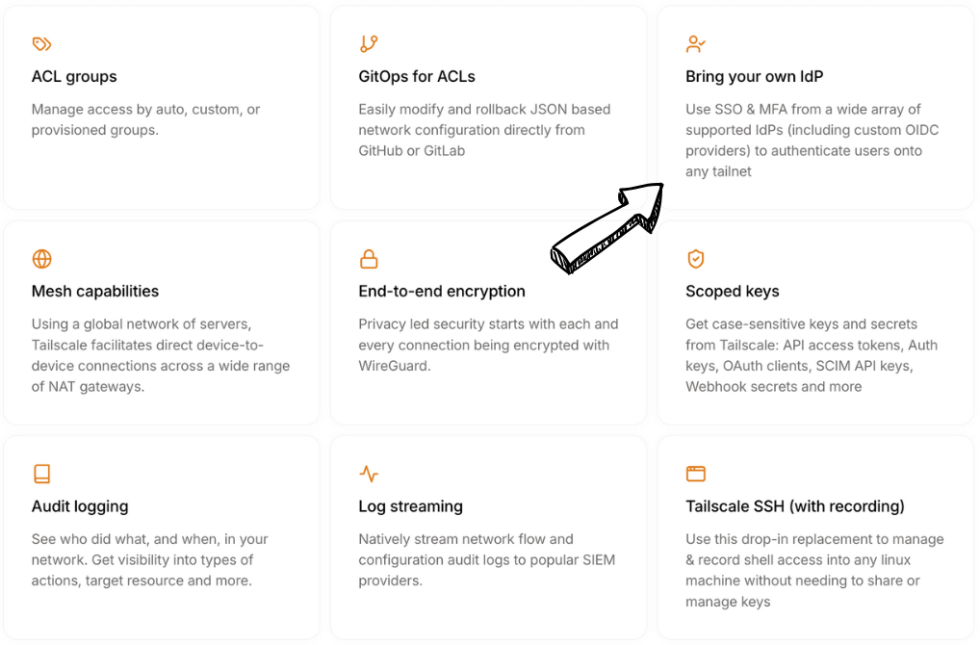Click the Mesh capabilities title

tap(95, 292)
